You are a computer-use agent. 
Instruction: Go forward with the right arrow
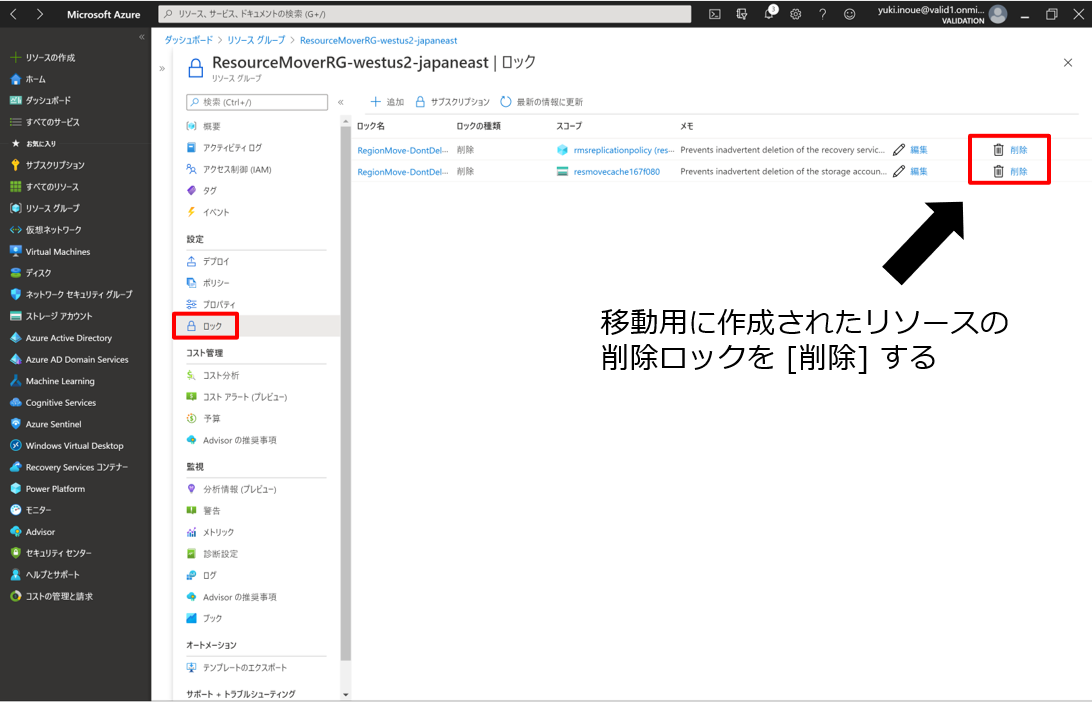40,14
